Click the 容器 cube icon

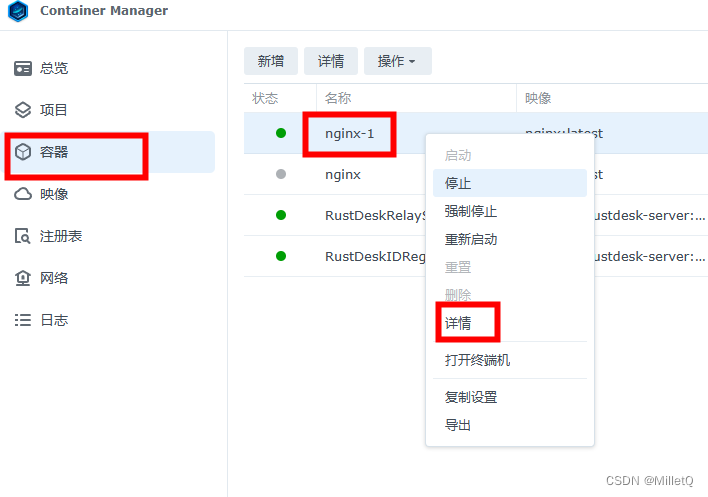click(x=23, y=152)
